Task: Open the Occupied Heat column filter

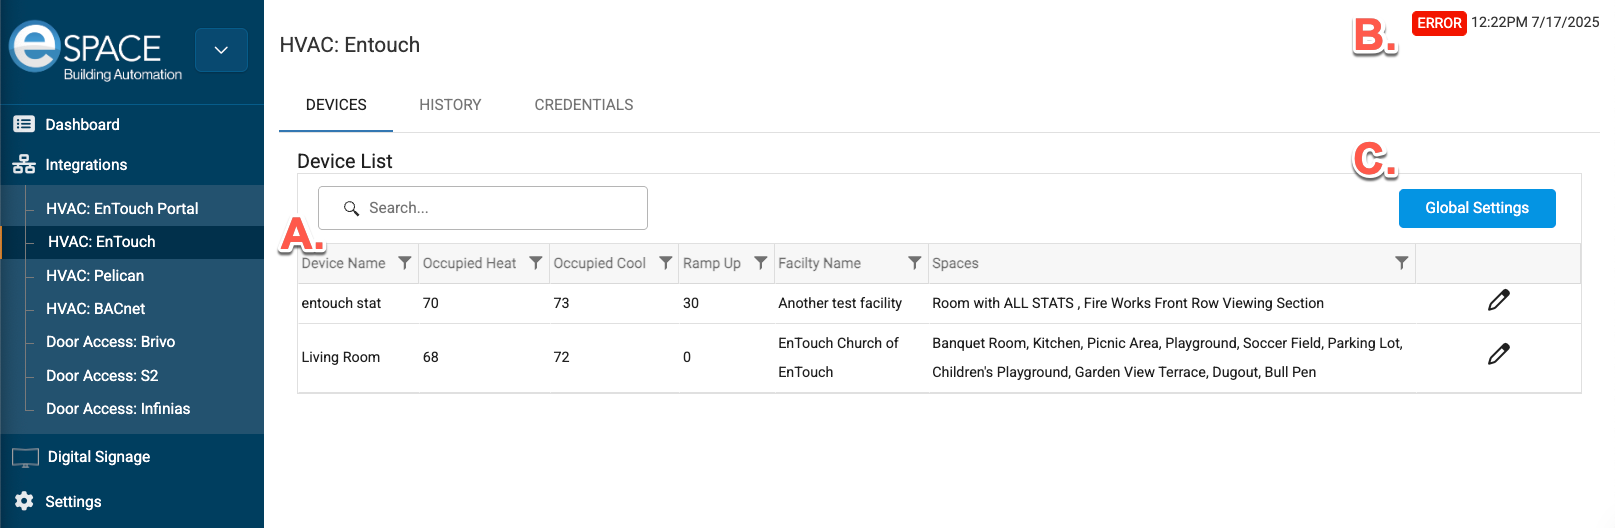Action: (535, 263)
